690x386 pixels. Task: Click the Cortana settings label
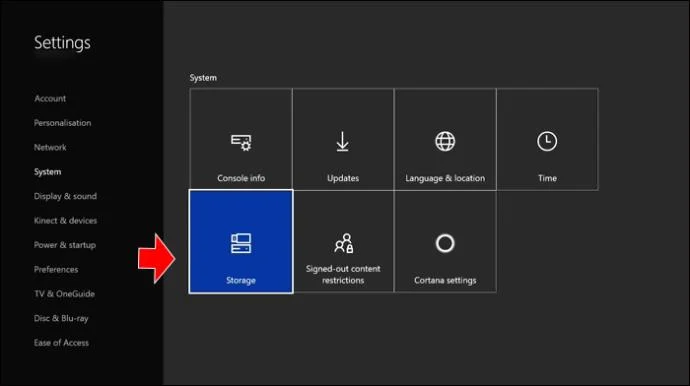click(445, 280)
